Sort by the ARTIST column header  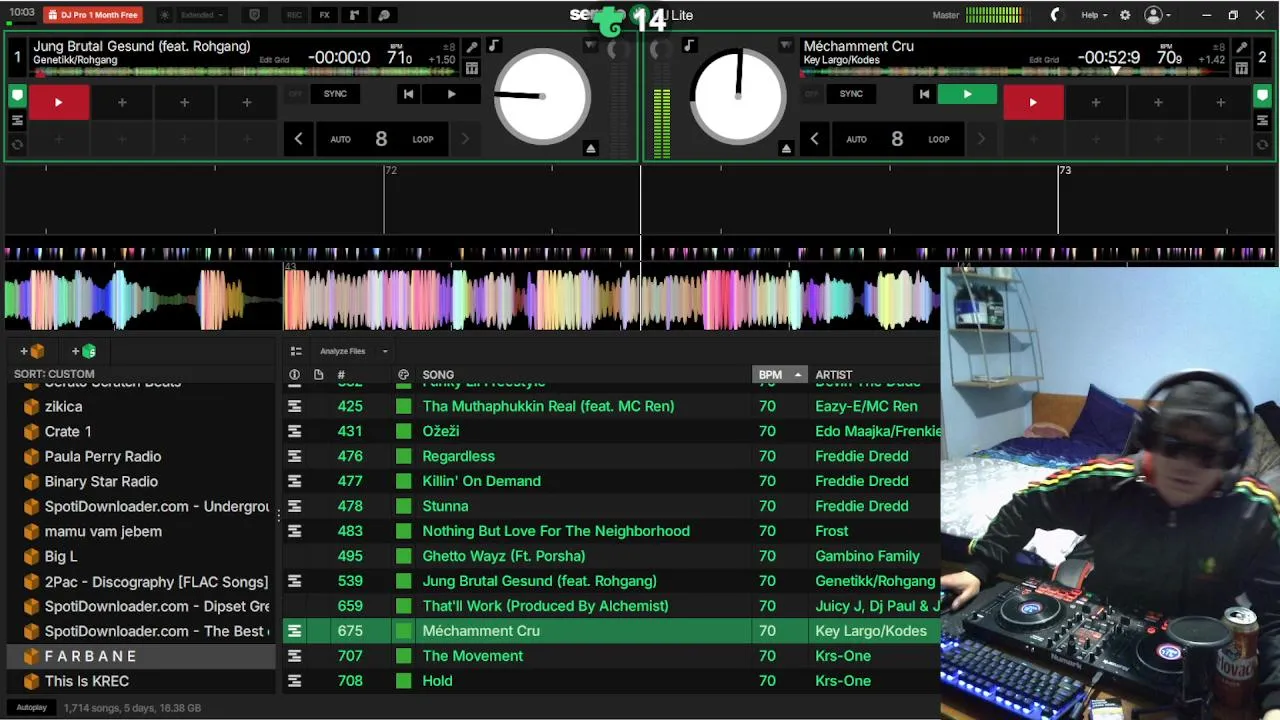pyautogui.click(x=834, y=375)
